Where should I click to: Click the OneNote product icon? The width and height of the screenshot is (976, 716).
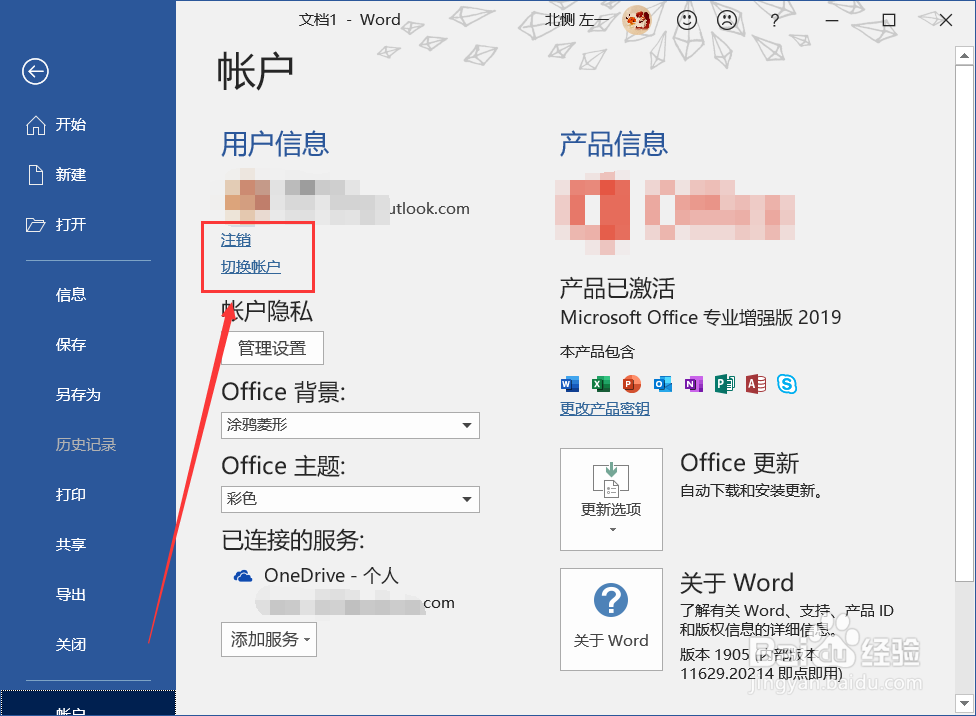coord(694,384)
